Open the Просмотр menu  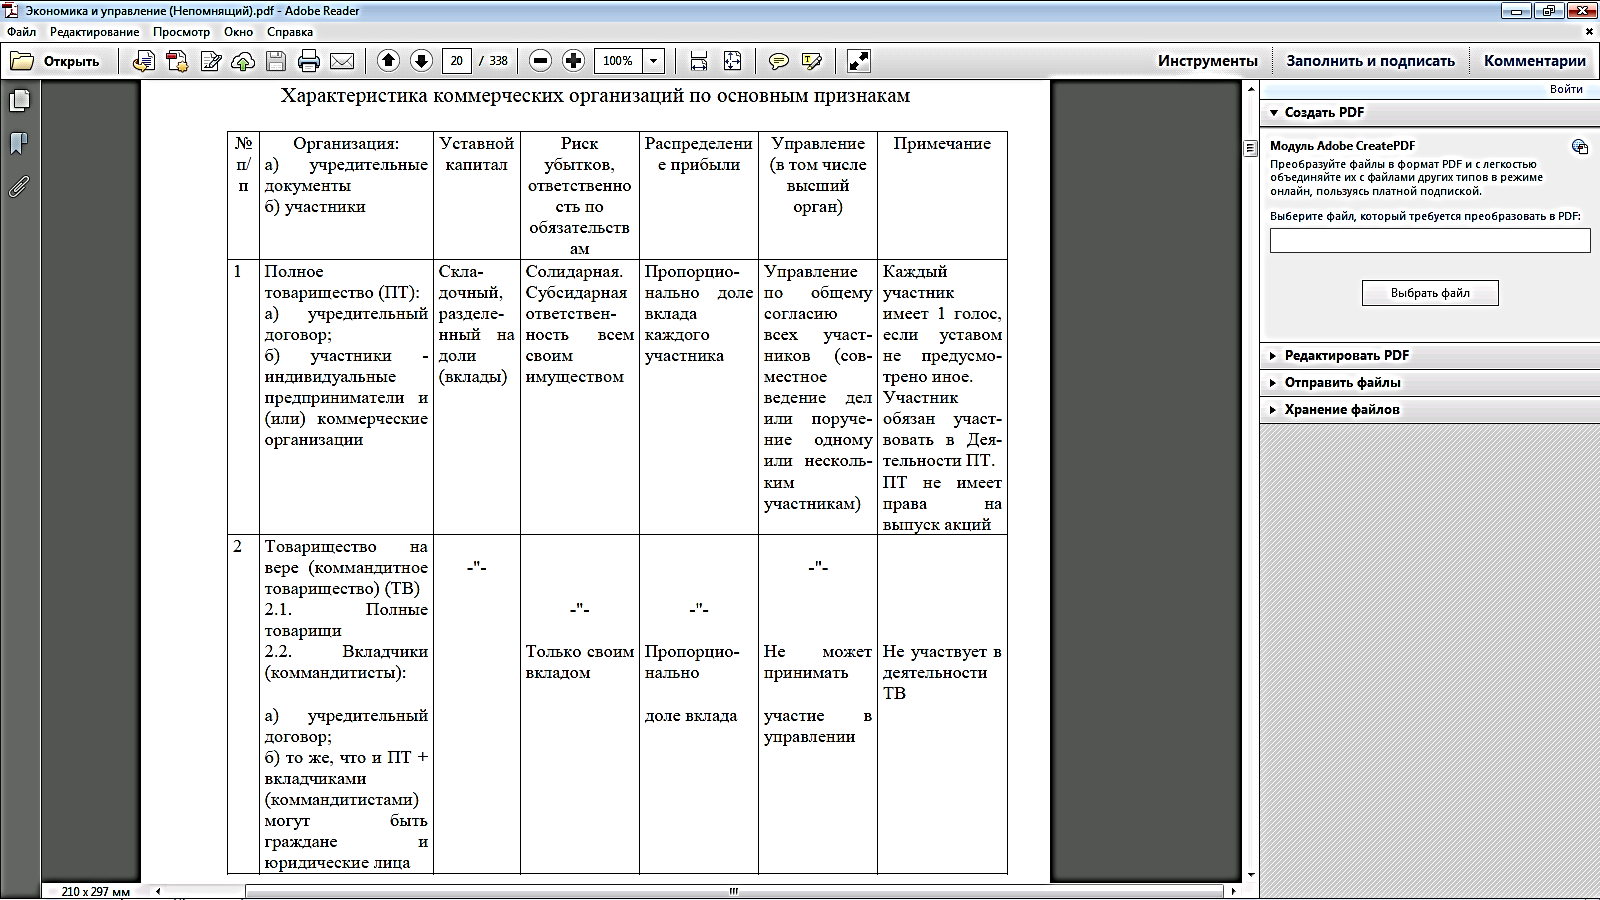pos(181,32)
